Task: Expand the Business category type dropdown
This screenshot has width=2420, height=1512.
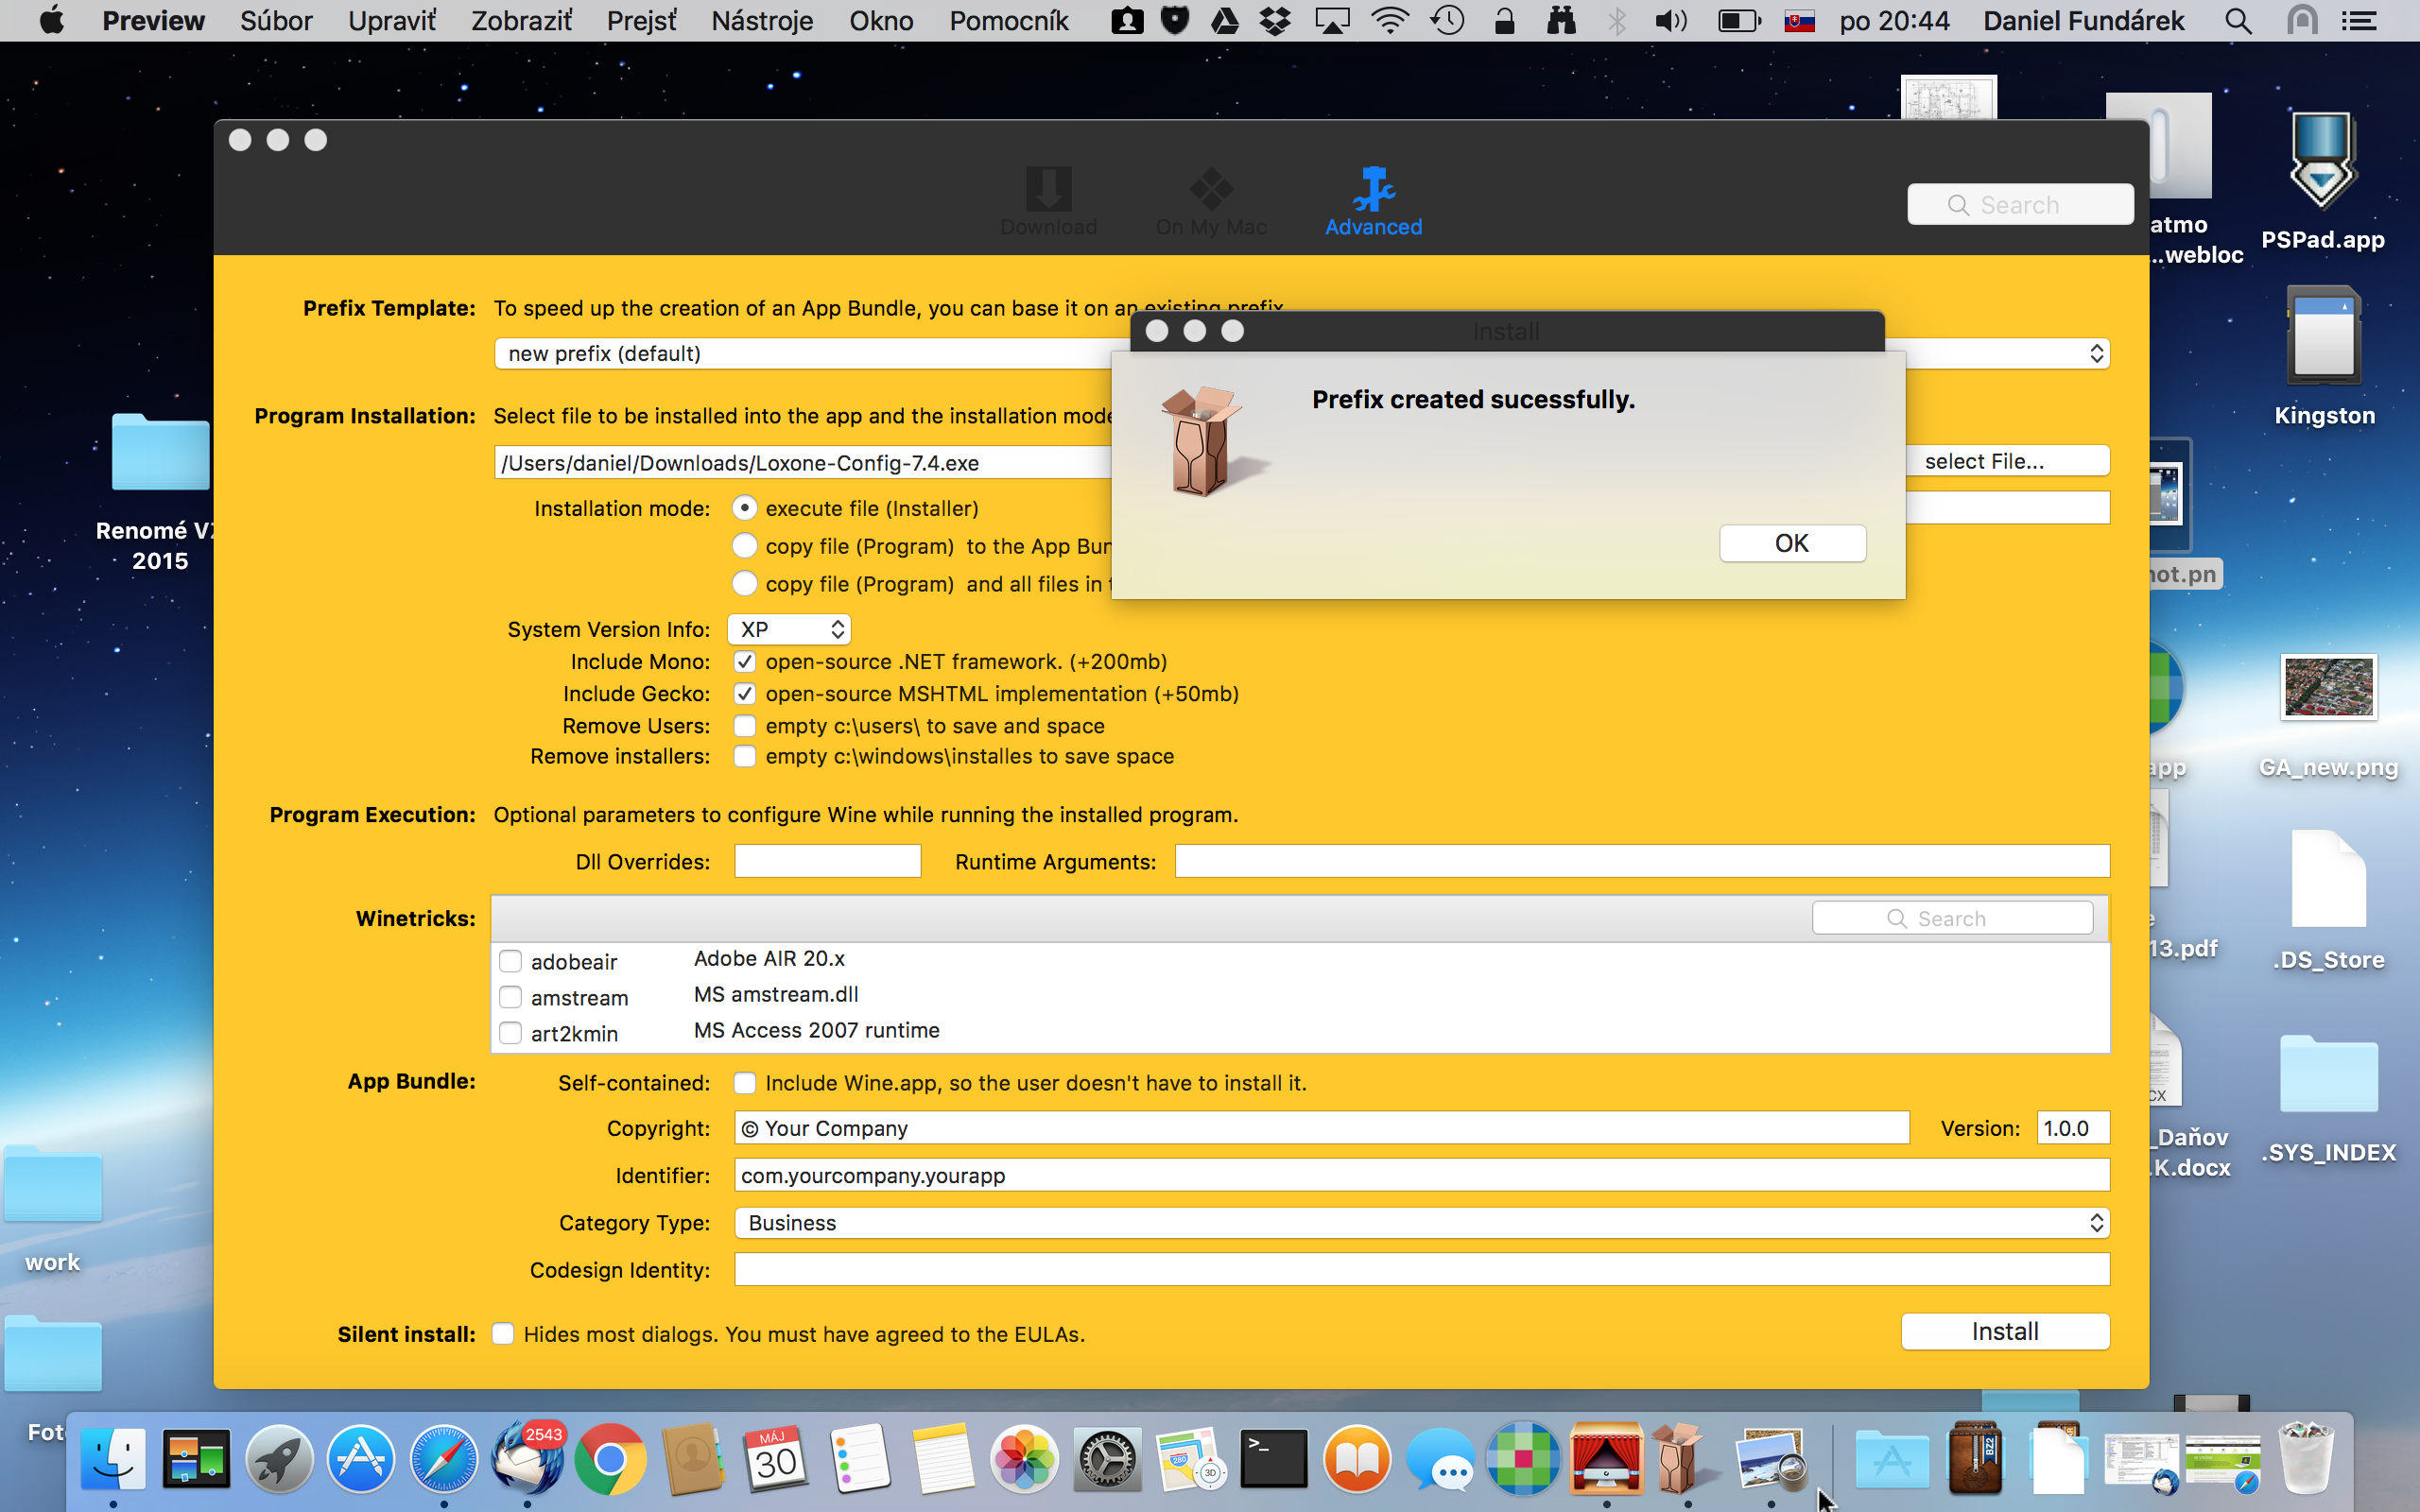Action: [x=1421, y=1223]
